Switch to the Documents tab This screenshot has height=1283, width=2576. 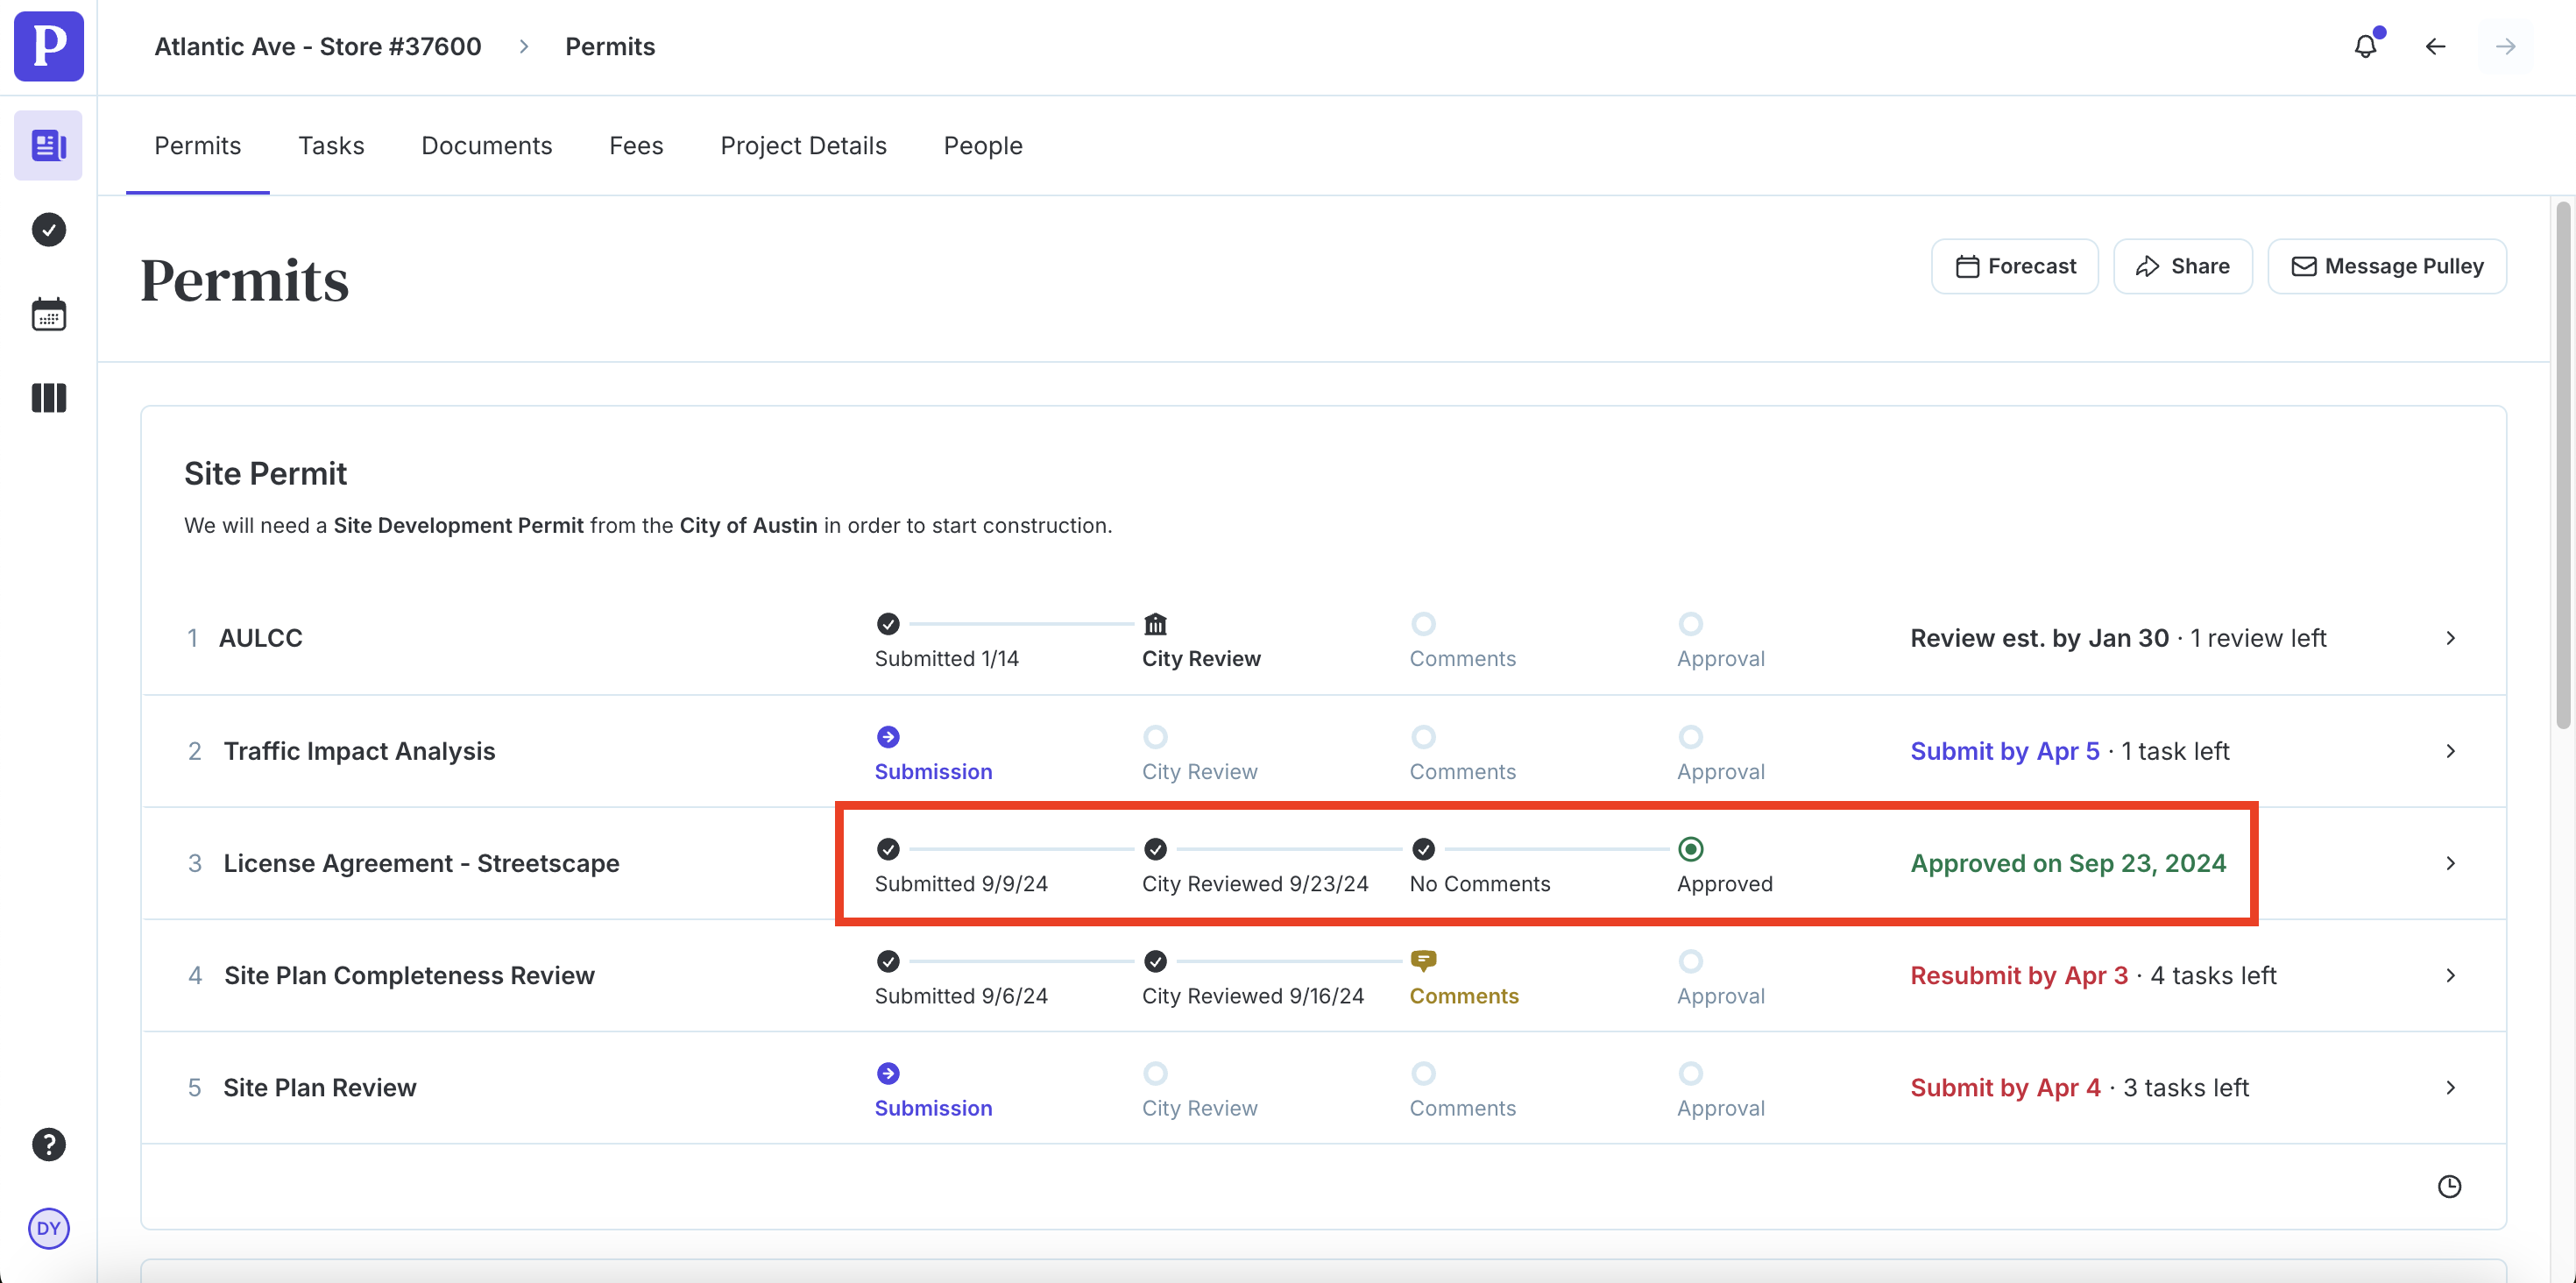point(486,146)
